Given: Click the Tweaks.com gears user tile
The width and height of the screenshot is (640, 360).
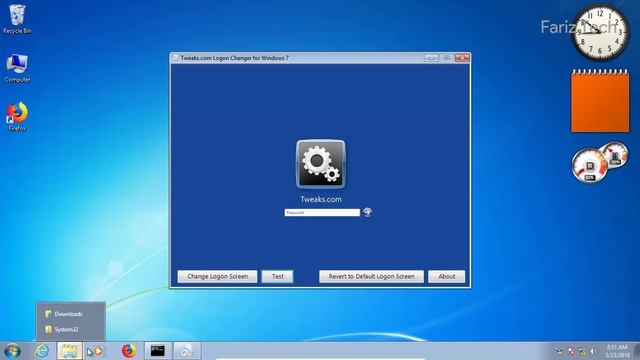Looking at the screenshot, I should coord(321,164).
